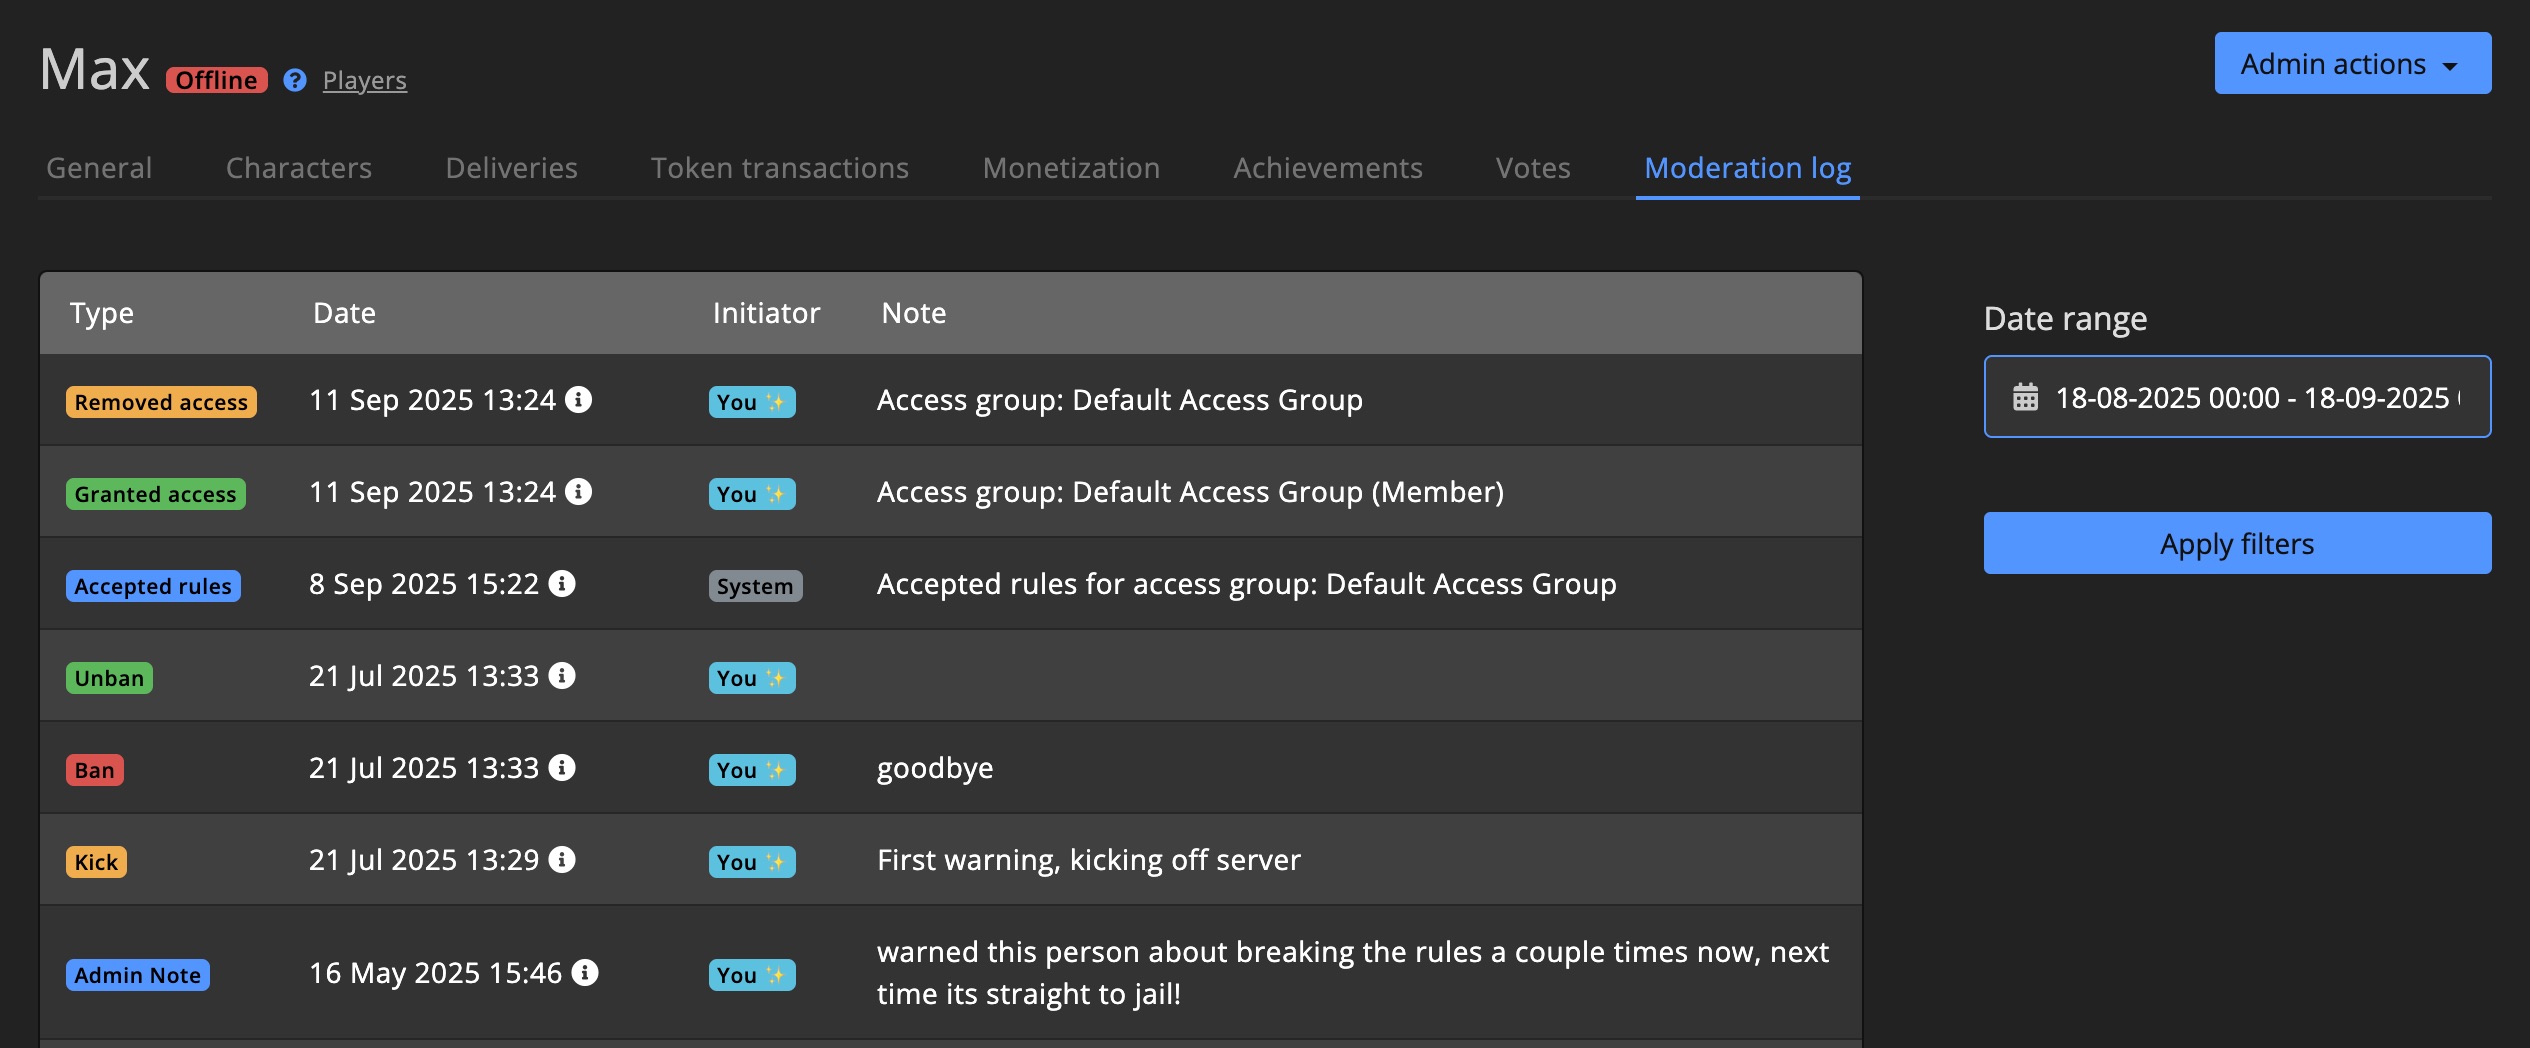Click the Apply filters button
Screen dimensions: 2530x1048
point(2236,543)
